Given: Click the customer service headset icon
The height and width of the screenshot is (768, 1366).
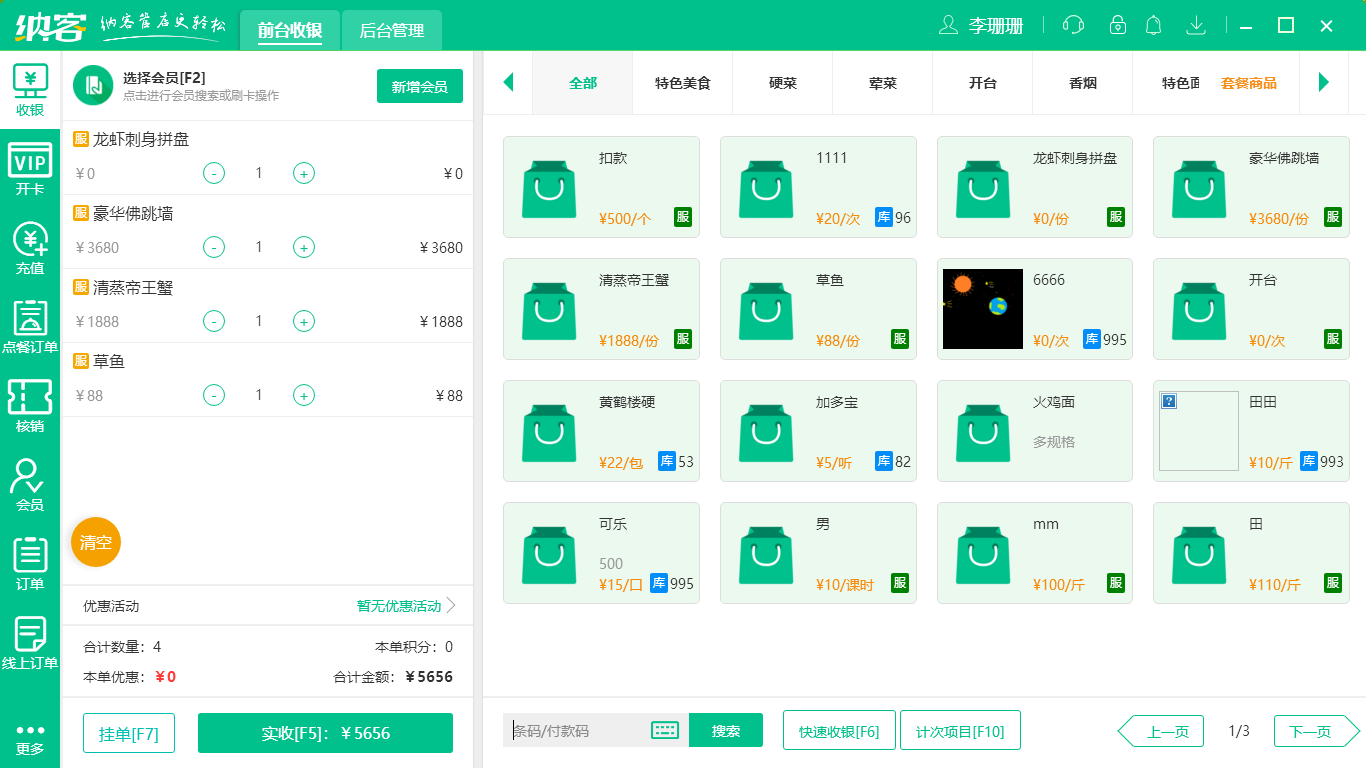Looking at the screenshot, I should click(x=1073, y=25).
